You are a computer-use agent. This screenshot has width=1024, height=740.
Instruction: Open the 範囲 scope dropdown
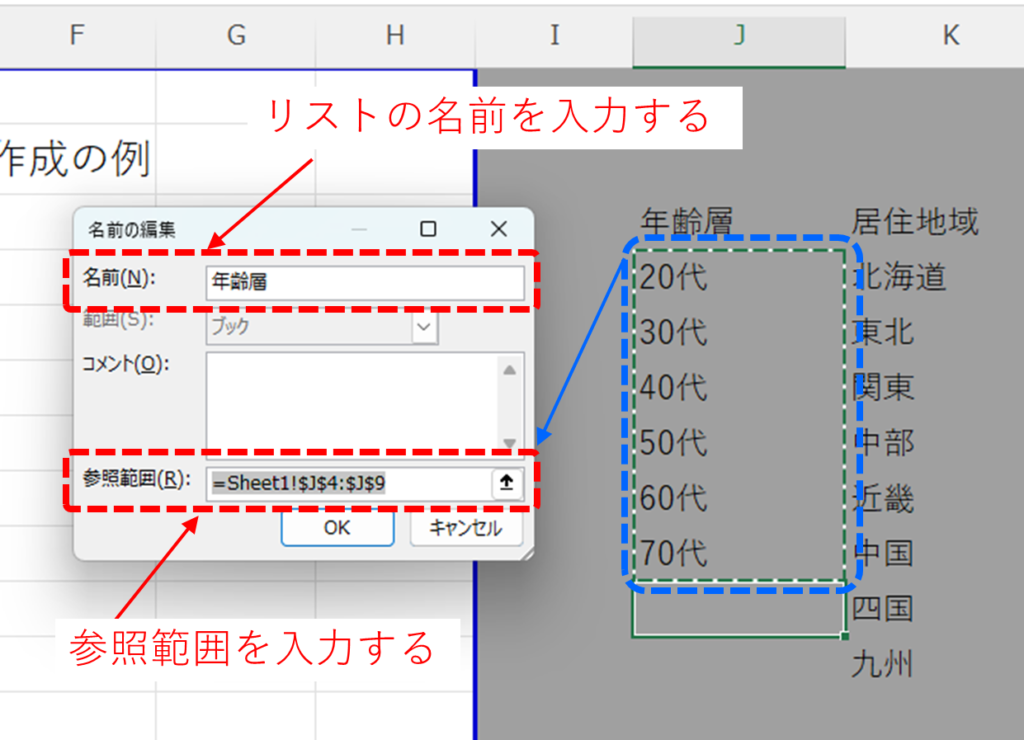tap(424, 327)
